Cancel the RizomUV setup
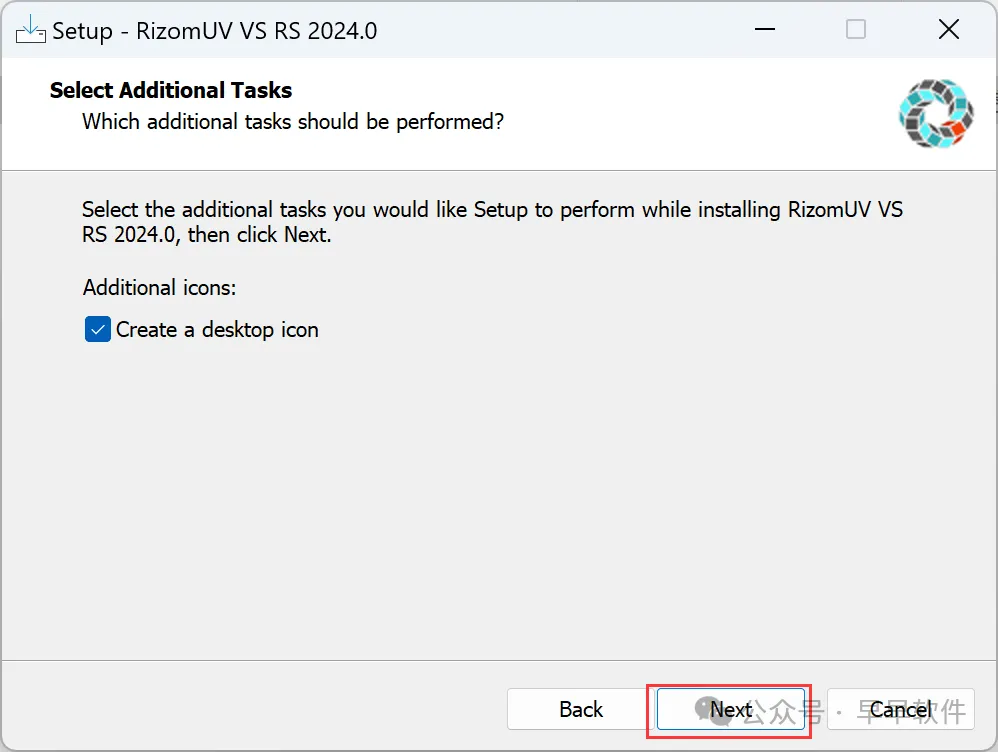The image size is (998, 752). pos(900,710)
